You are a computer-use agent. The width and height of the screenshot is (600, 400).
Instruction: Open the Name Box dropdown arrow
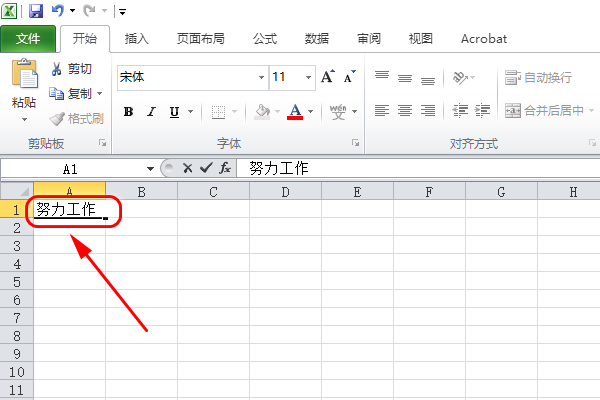(150, 169)
